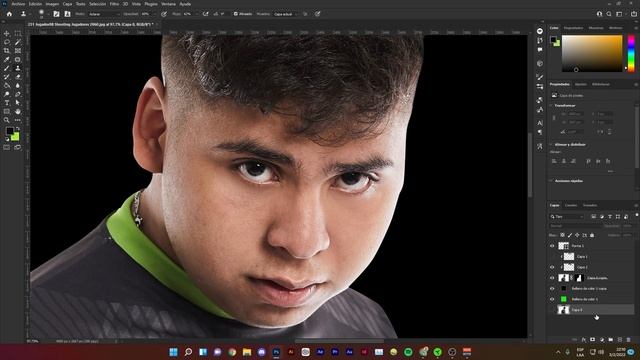The height and width of the screenshot is (360, 640).
Task: Toggle Quick Mask mode icon
Action: (x=7, y=147)
